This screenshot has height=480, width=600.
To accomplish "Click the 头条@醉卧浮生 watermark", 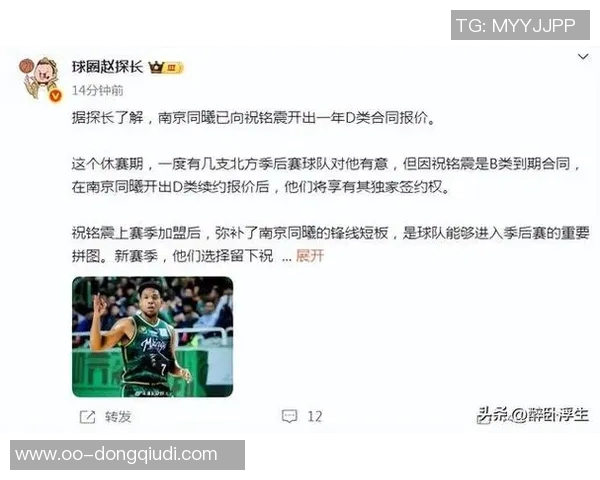I will [x=533, y=415].
